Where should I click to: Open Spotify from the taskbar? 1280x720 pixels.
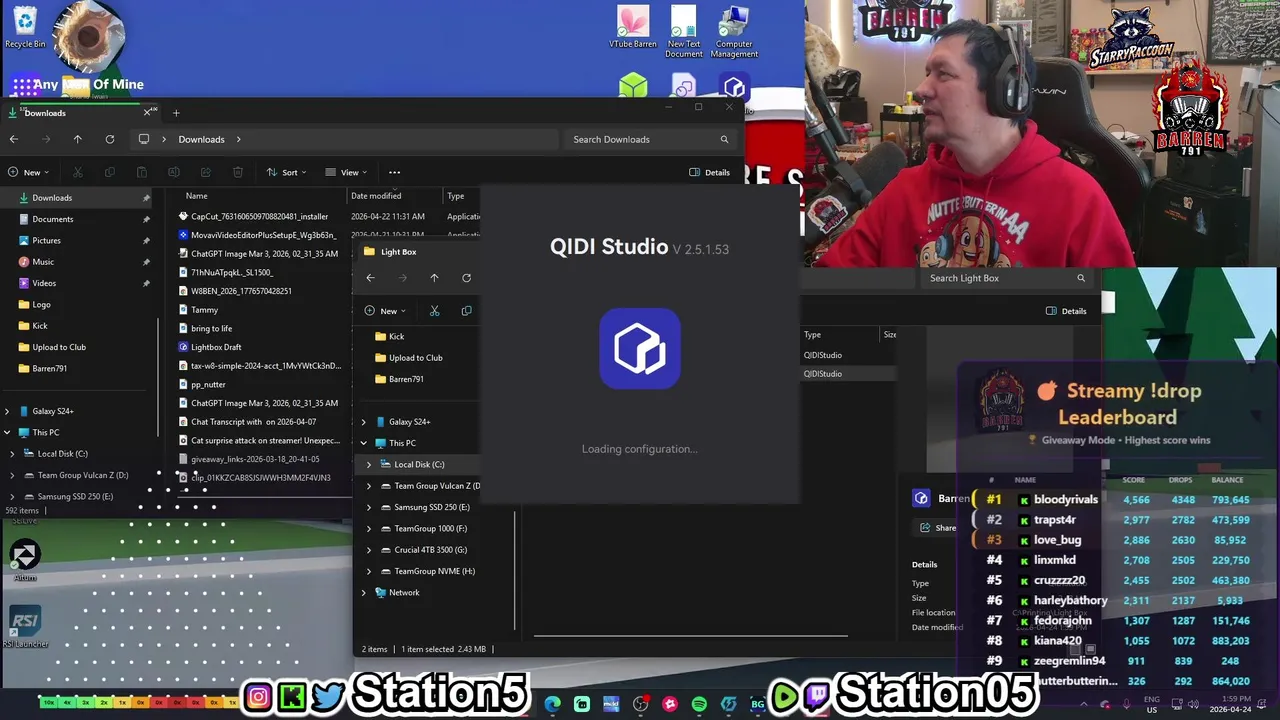pyautogui.click(x=699, y=704)
